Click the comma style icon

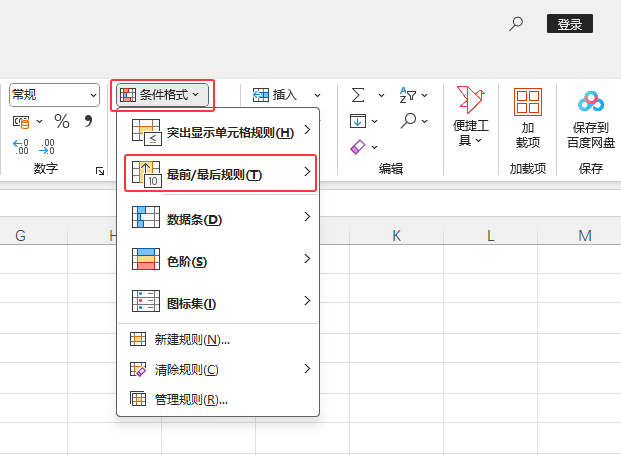88,121
